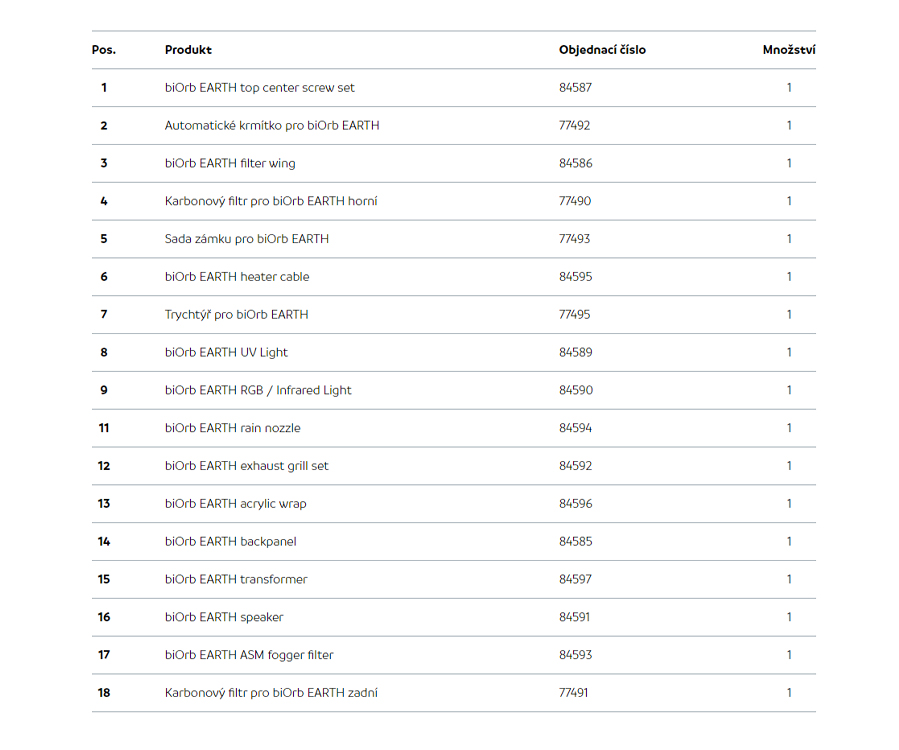Select biOrb EARTH ASM fogger filter
The image size is (899, 750).
(249, 655)
